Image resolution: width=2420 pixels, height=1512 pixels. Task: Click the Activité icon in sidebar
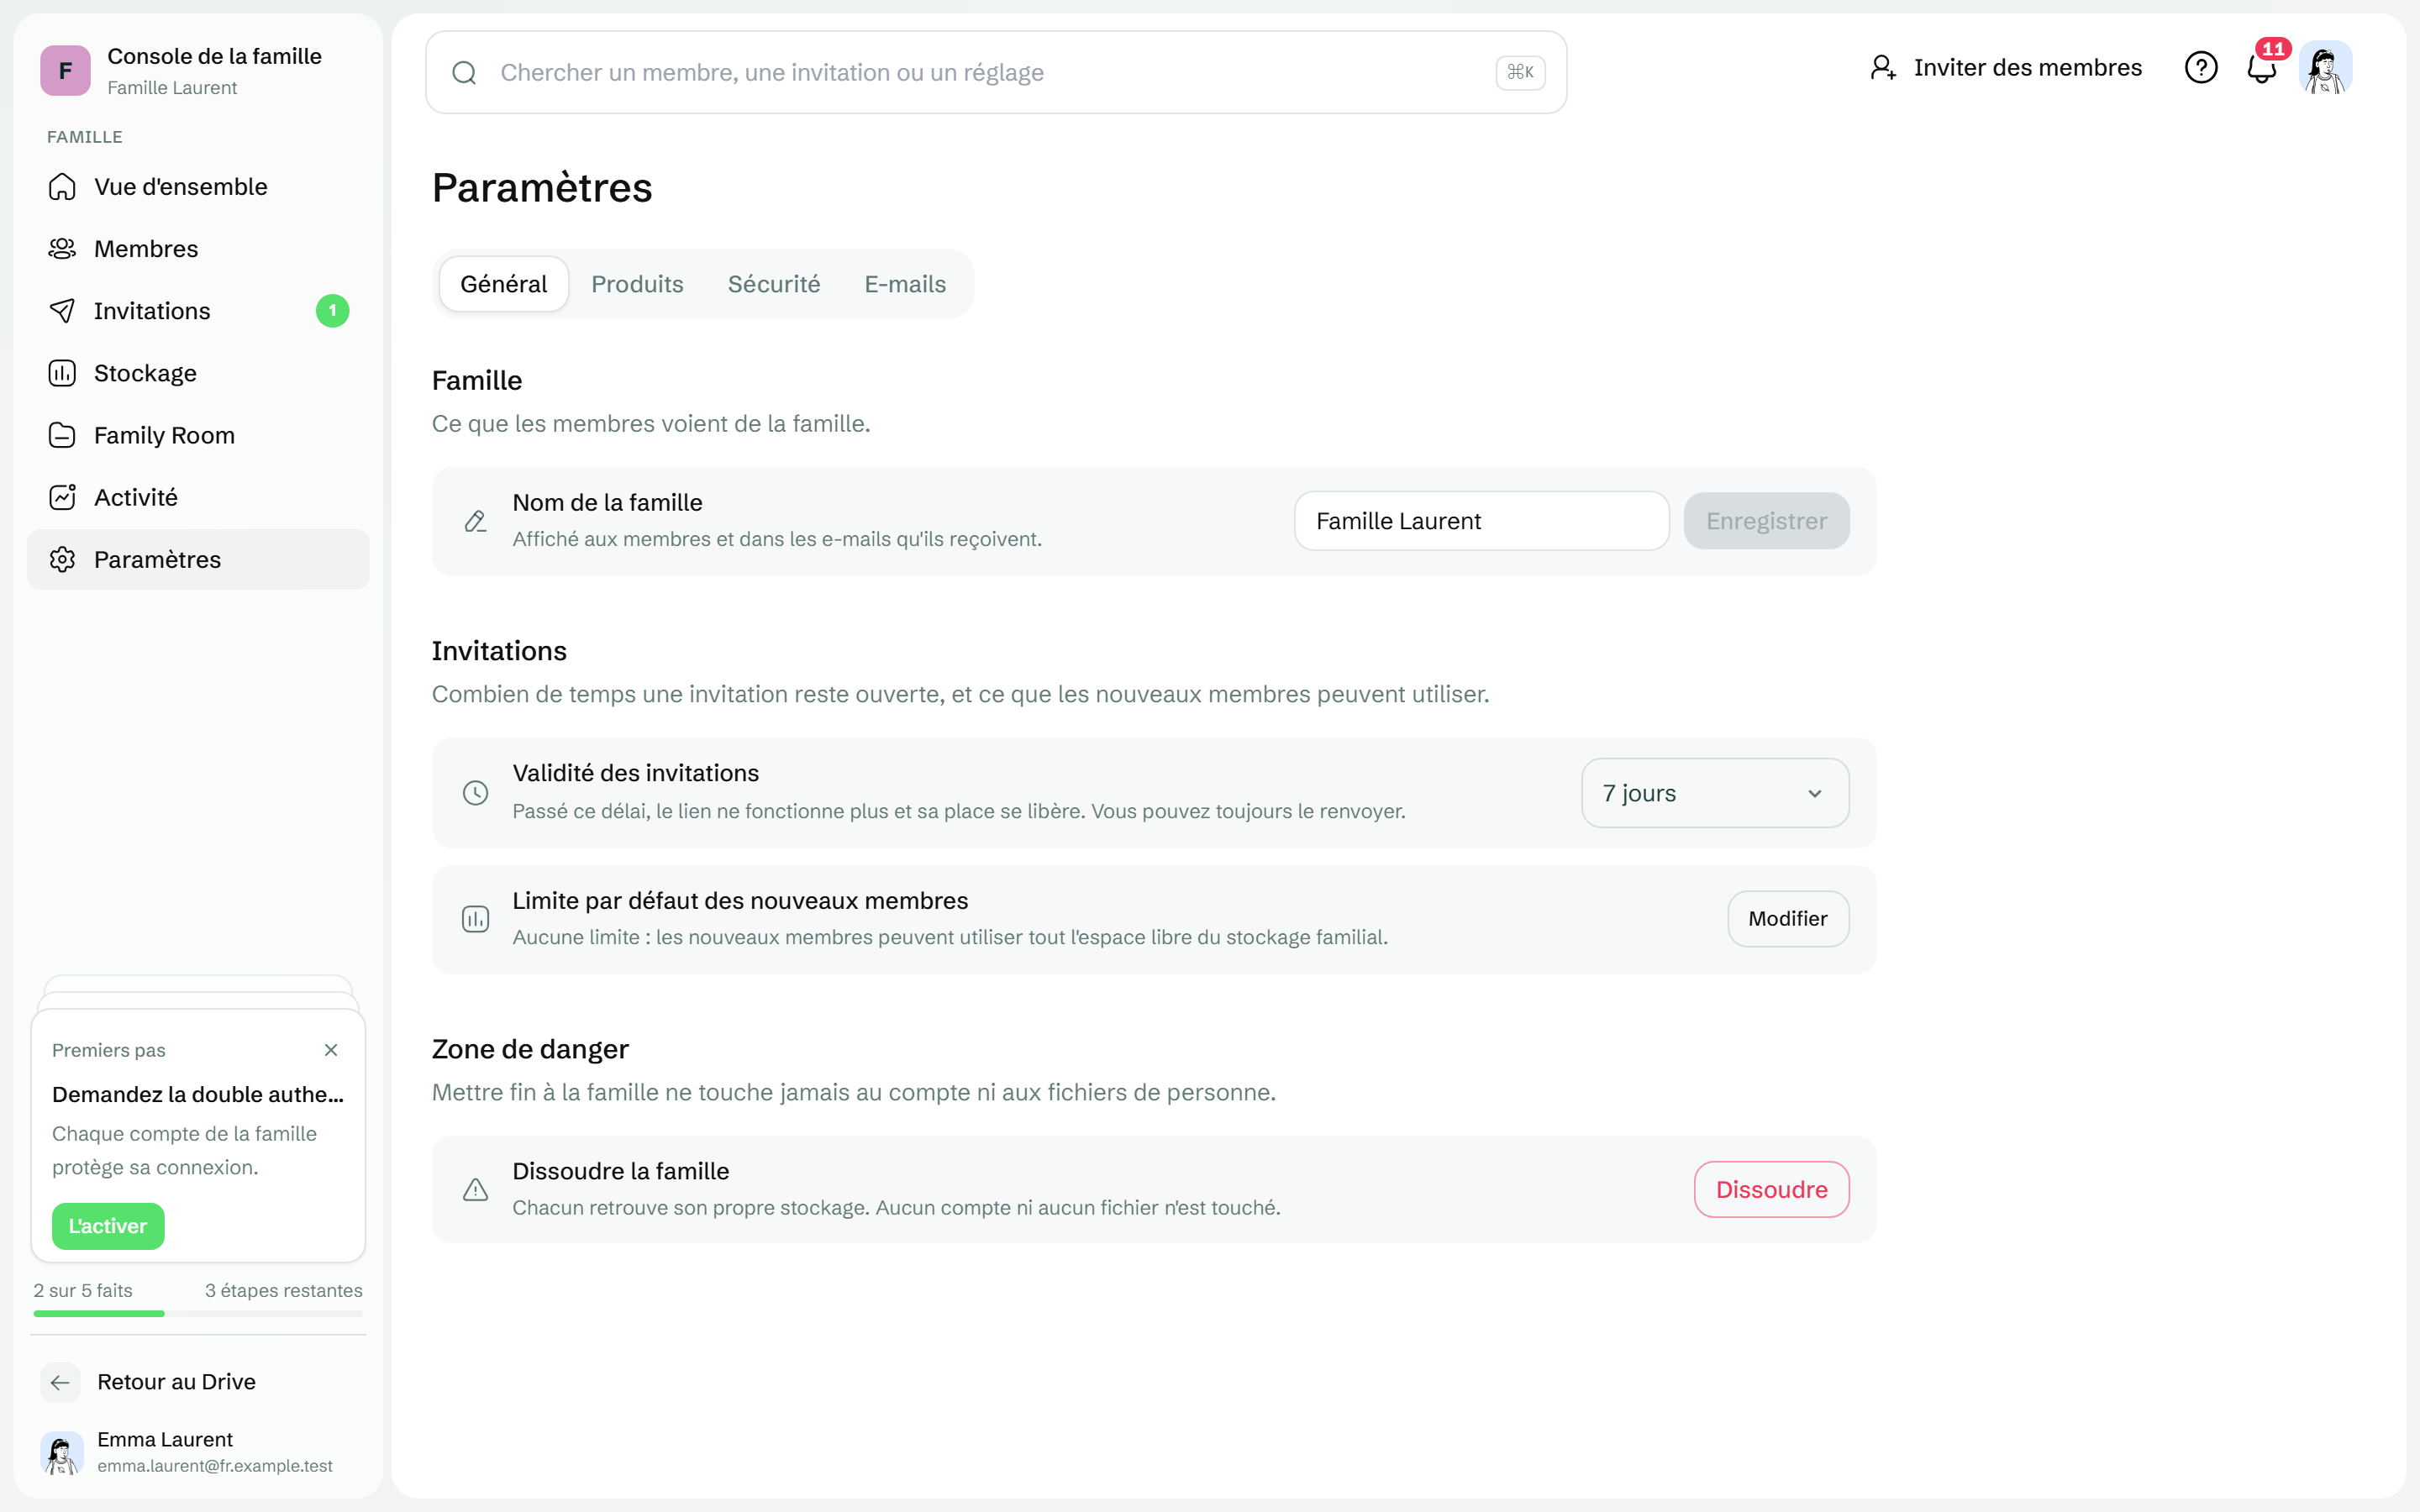[62, 497]
